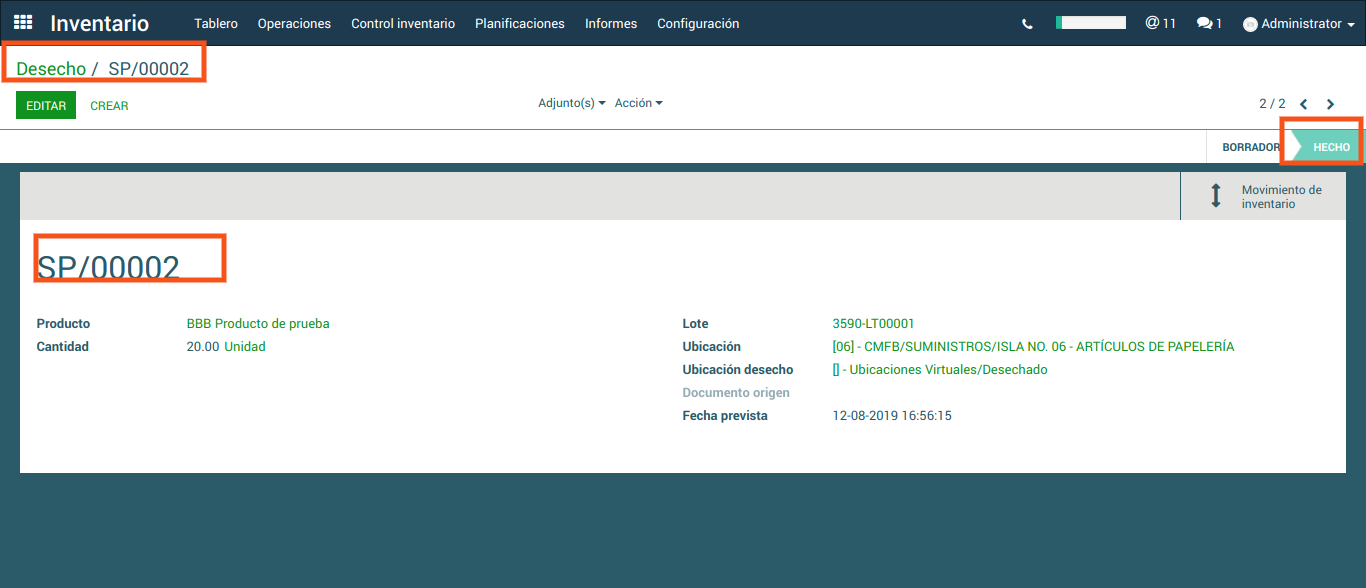Screen dimensions: 1366x588
Task: Open the Administrator user menu caret
Action: (x=1351, y=25)
